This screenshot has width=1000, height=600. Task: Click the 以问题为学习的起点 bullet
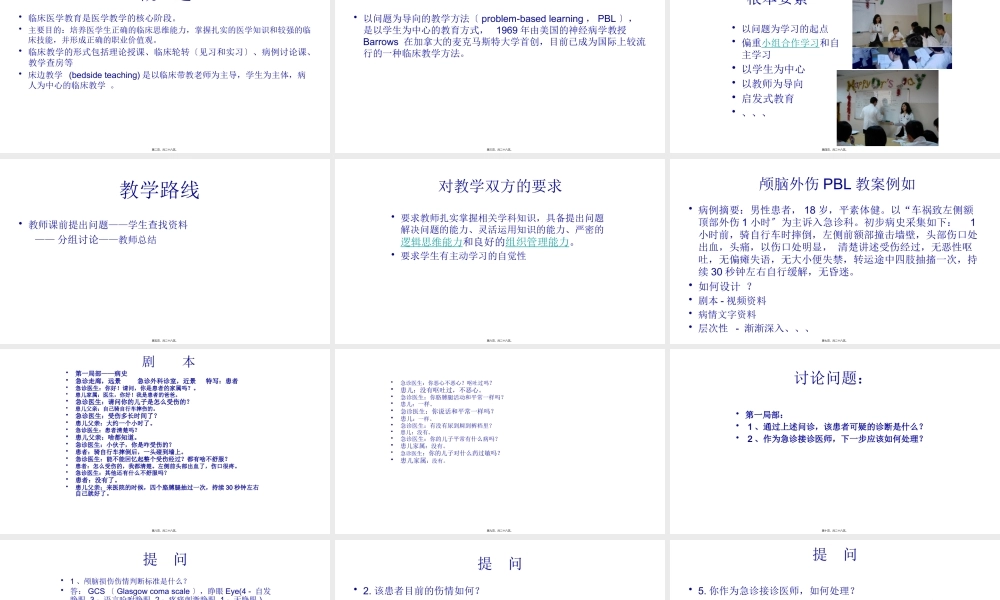pos(783,27)
